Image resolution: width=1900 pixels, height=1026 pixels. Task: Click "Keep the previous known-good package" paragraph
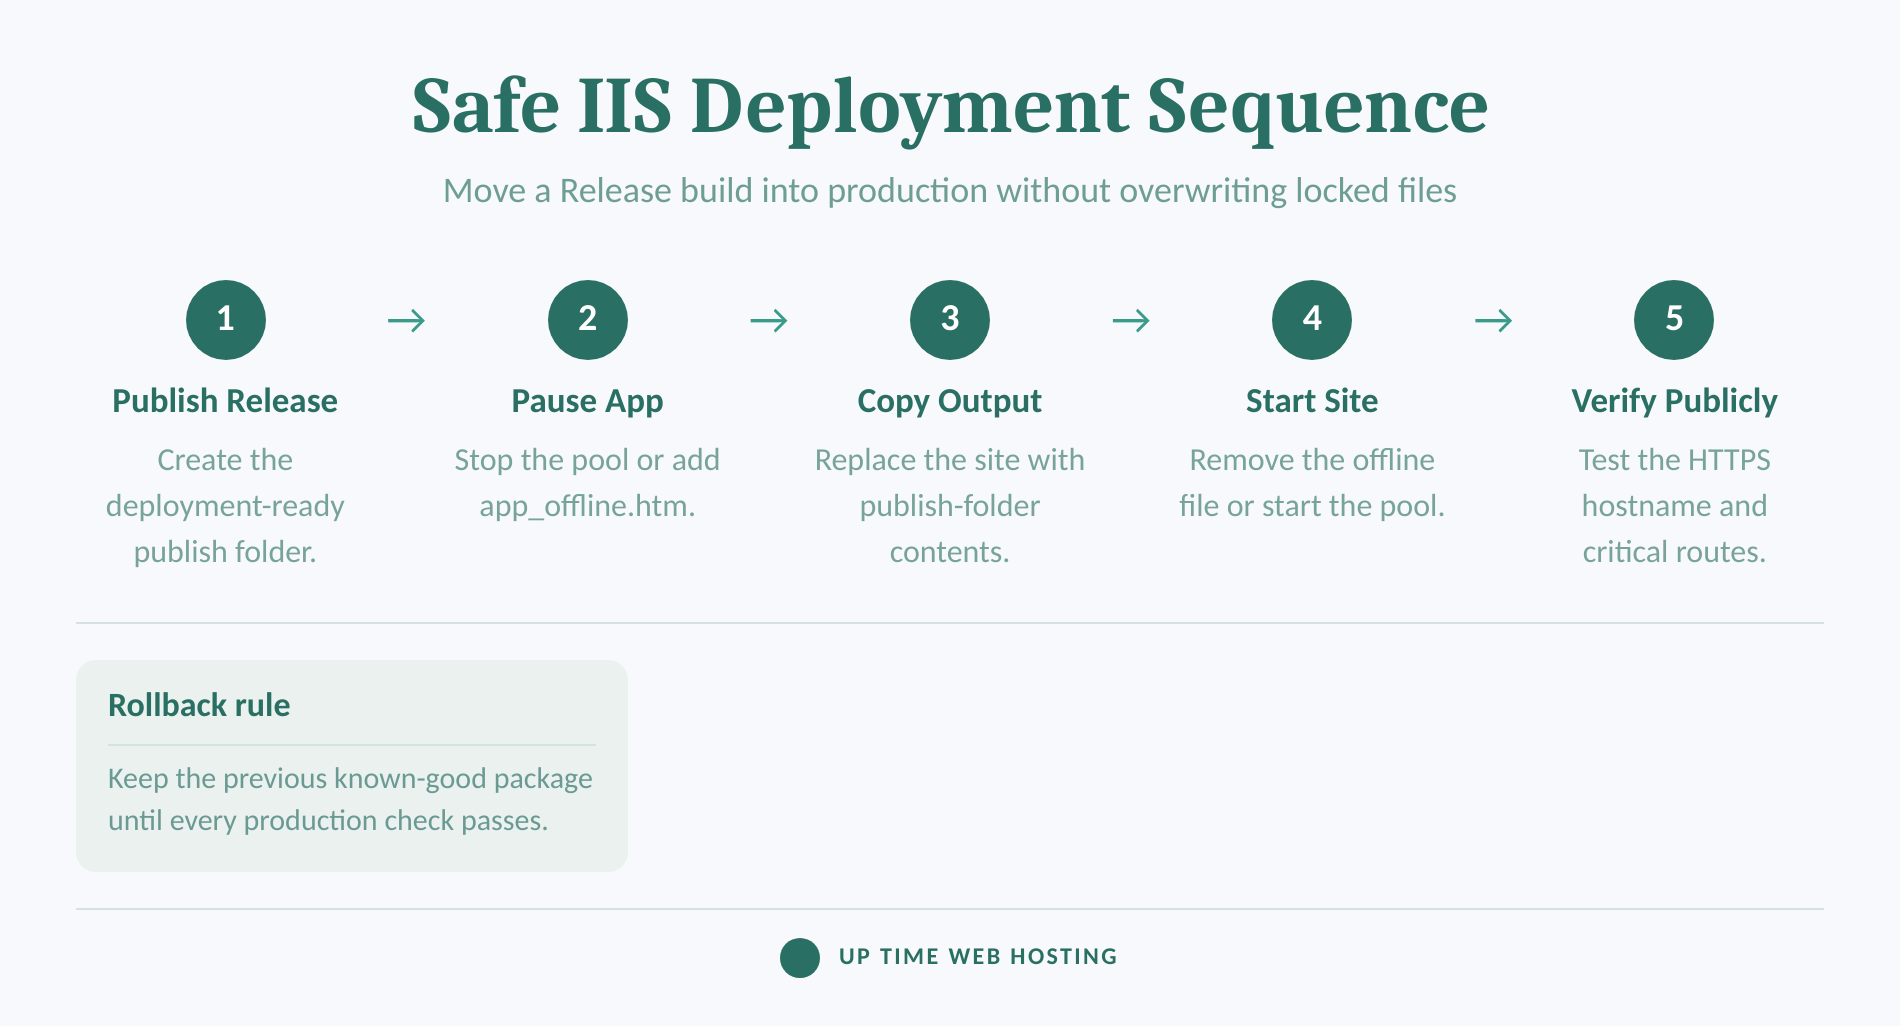pos(350,799)
